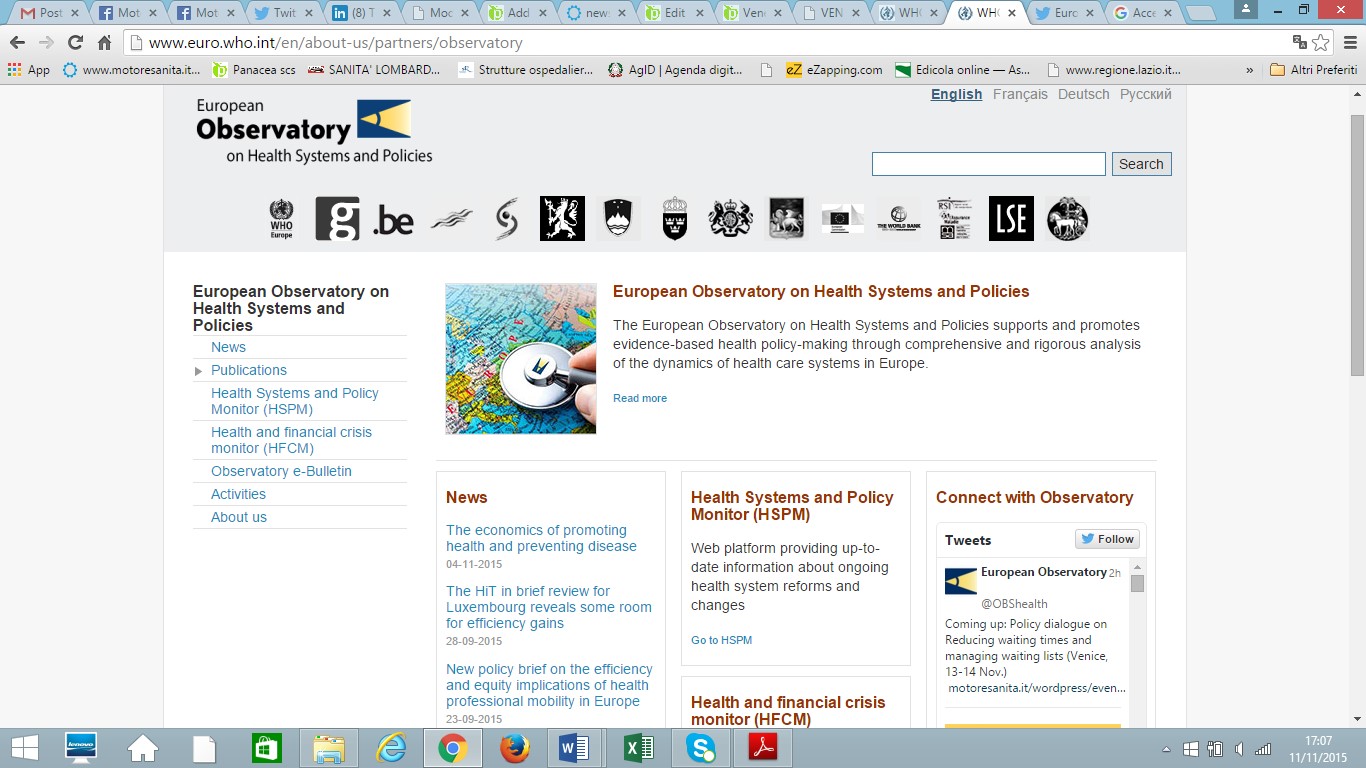Switch to the Gmail tab
Viewport: 1366px width, 768px height.
(50, 13)
